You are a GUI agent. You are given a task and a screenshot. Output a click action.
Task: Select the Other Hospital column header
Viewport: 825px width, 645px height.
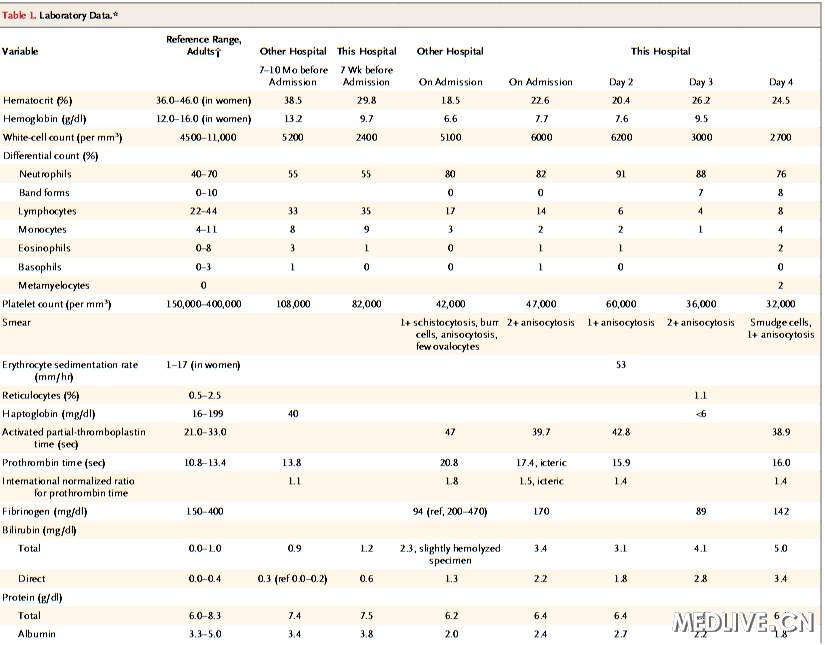coord(292,51)
